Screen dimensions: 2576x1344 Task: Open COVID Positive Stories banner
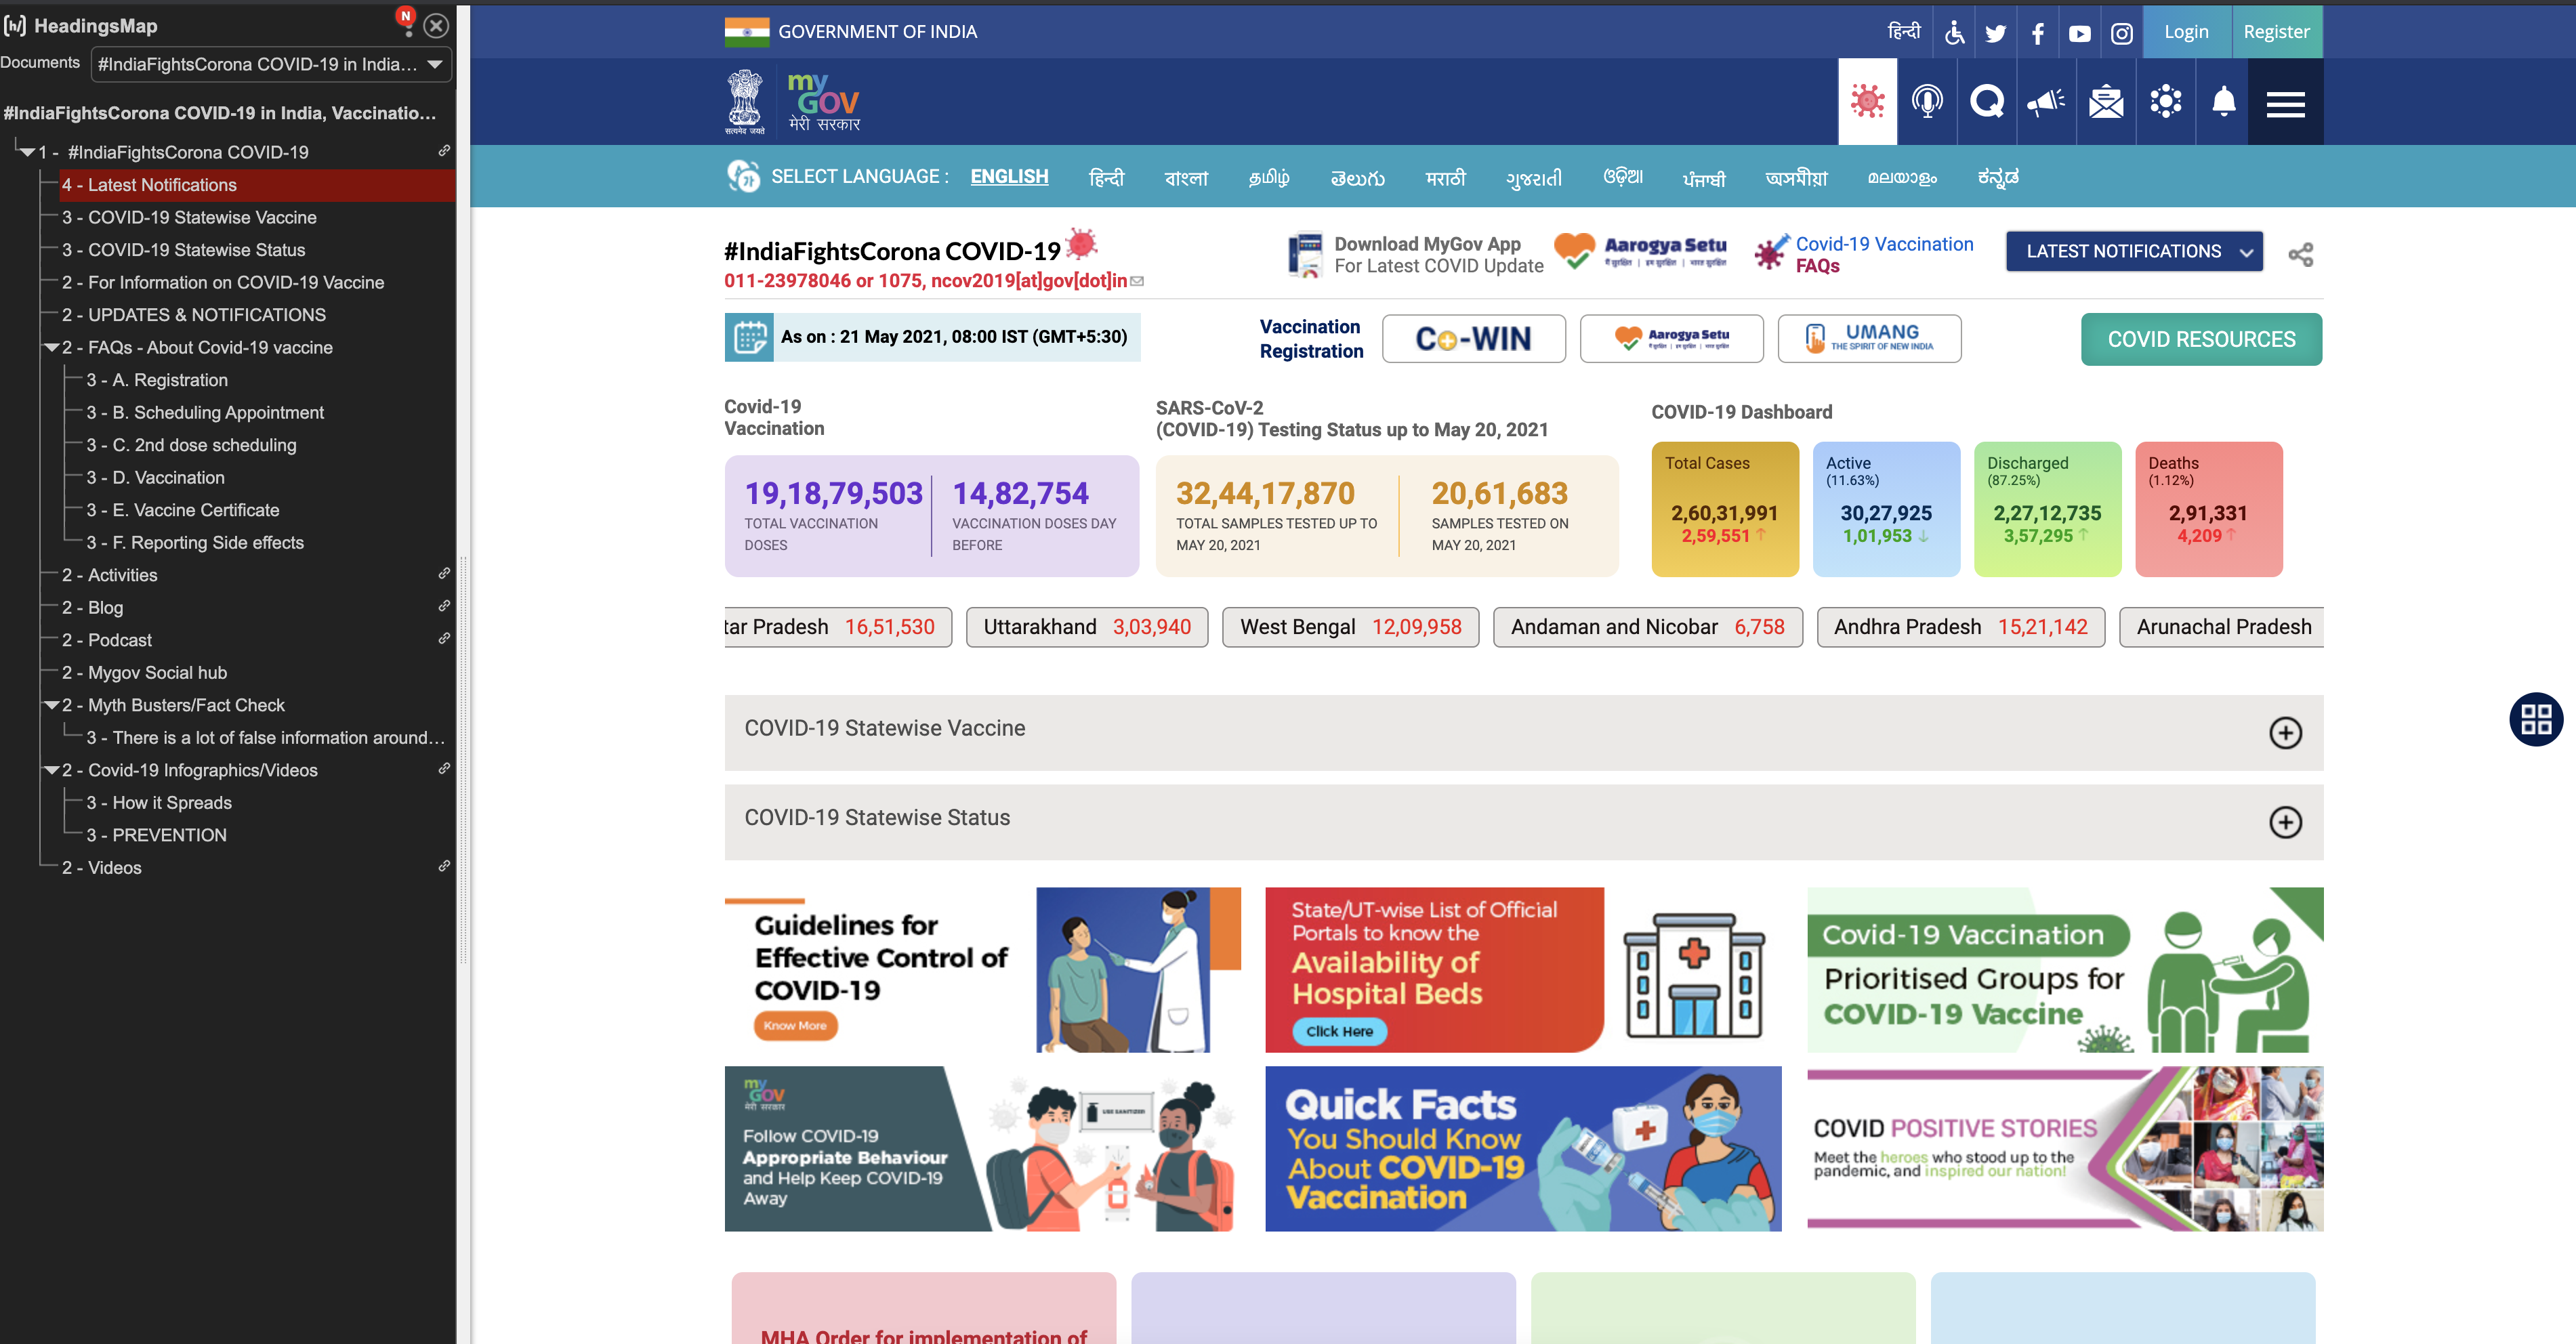pos(2065,1148)
